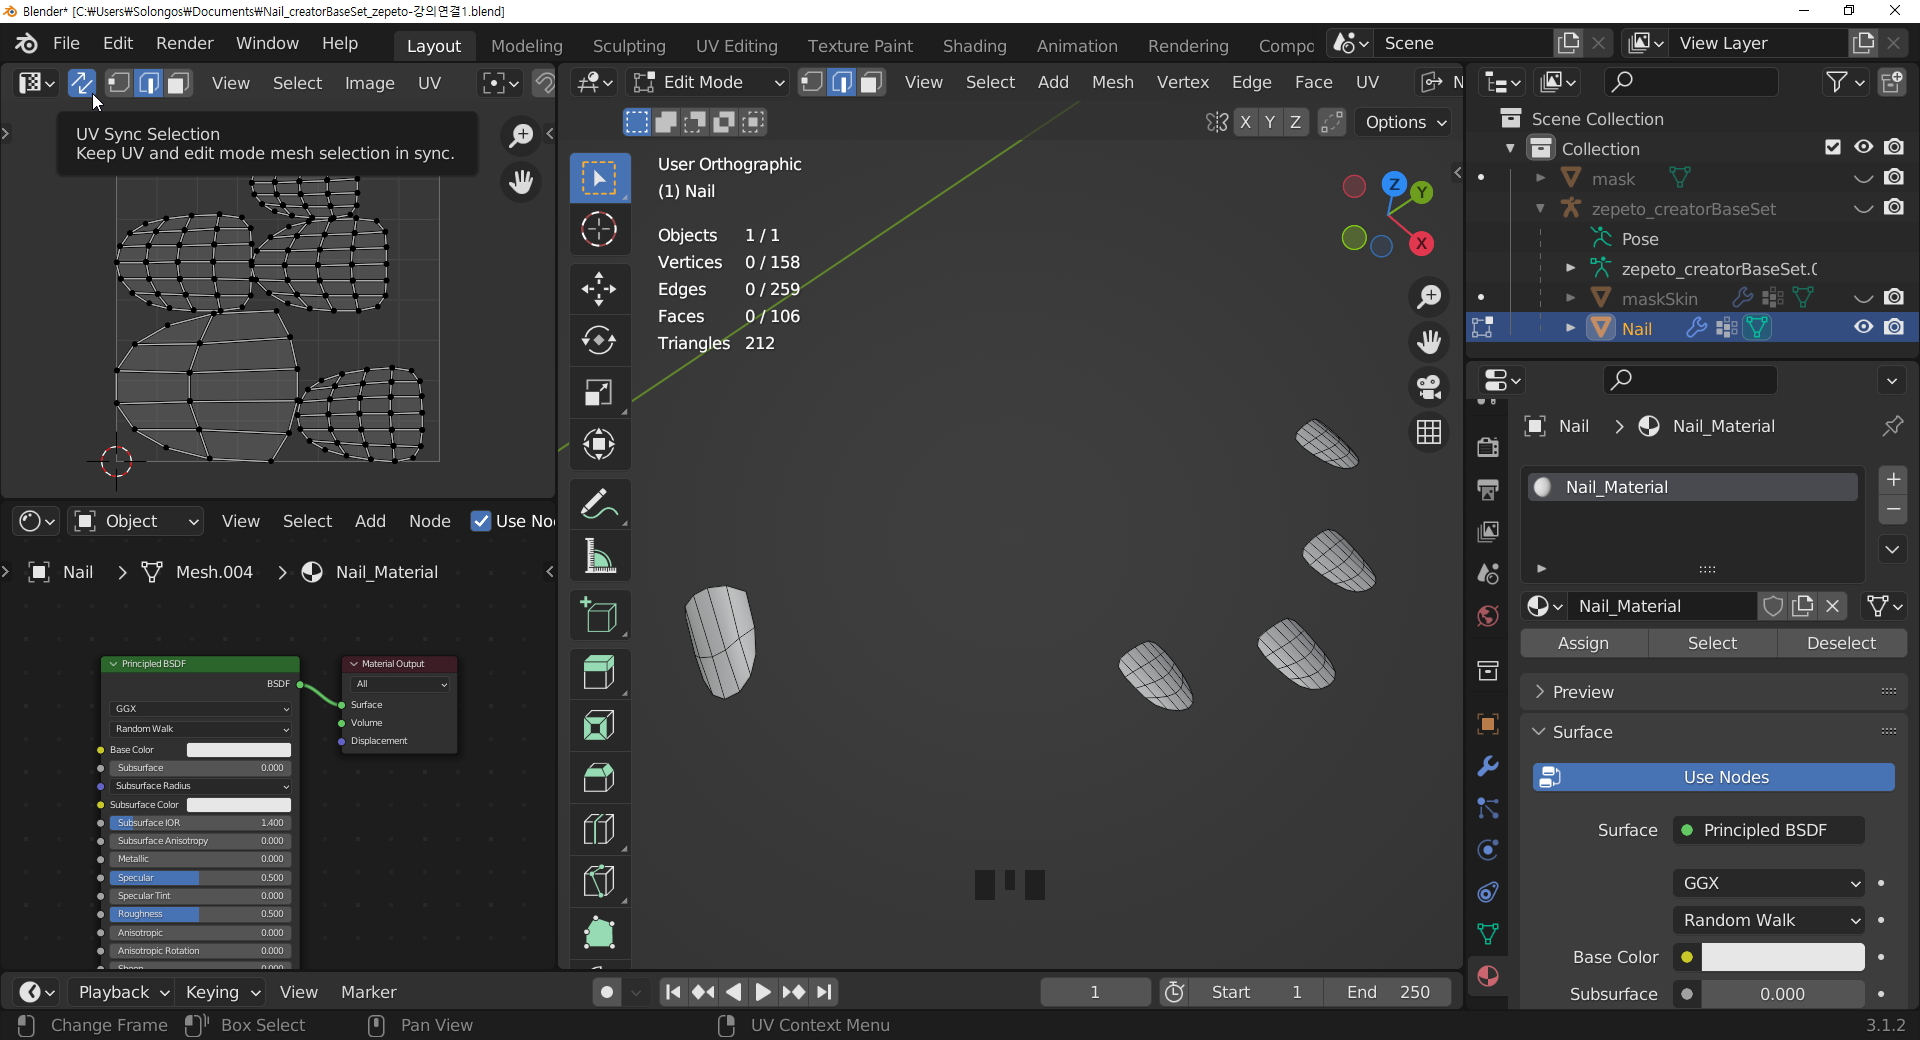The width and height of the screenshot is (1920, 1040).
Task: Open the File menu
Action: [66, 43]
